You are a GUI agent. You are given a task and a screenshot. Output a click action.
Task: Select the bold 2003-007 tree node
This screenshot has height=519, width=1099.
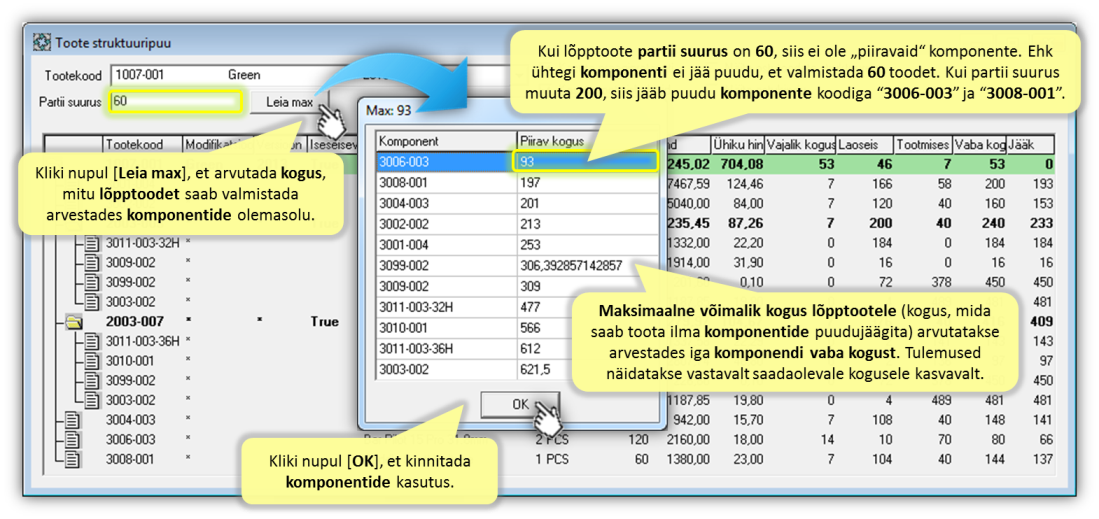135,322
